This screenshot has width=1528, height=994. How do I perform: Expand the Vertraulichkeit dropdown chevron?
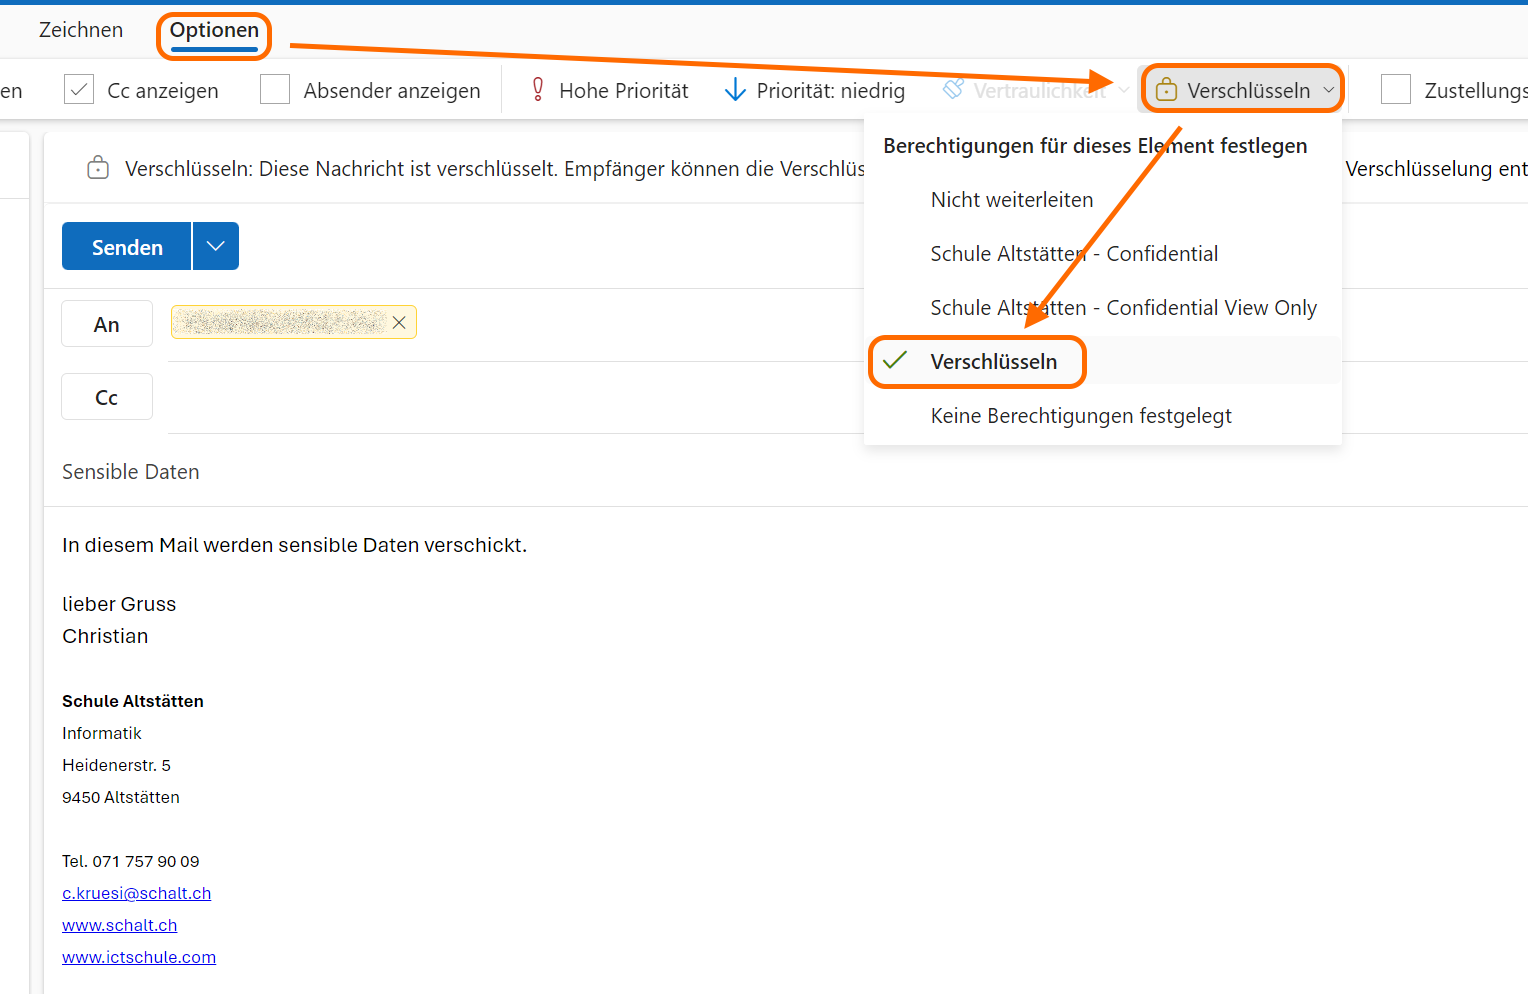pos(1124,90)
